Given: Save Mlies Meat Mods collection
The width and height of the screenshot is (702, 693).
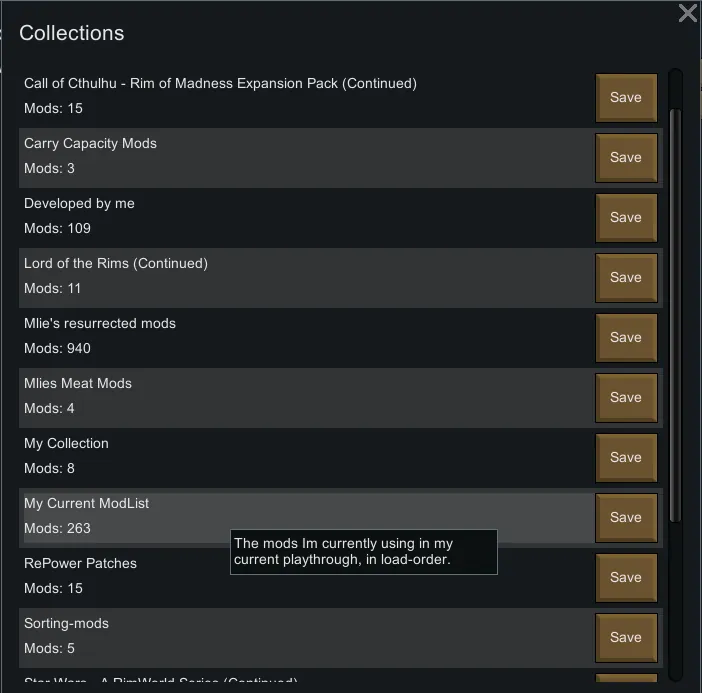Looking at the screenshot, I should tap(626, 397).
